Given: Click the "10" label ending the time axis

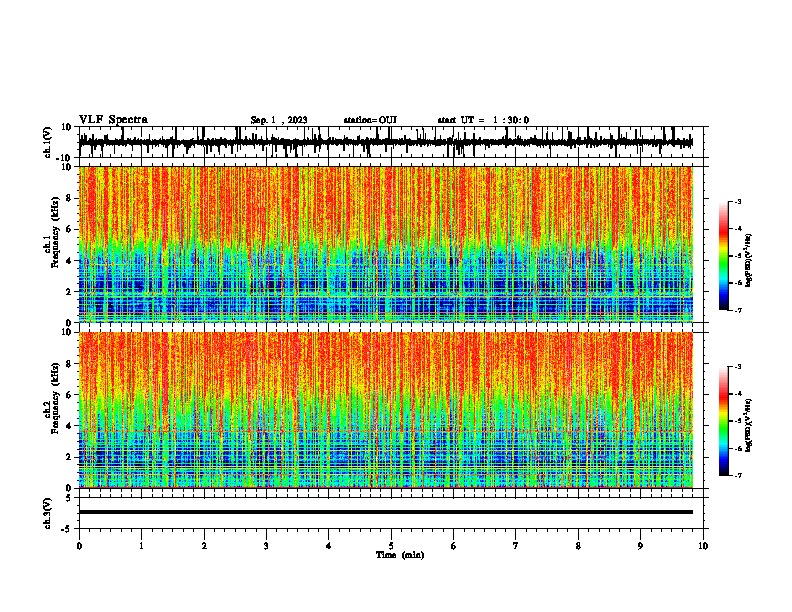Looking at the screenshot, I should (703, 546).
